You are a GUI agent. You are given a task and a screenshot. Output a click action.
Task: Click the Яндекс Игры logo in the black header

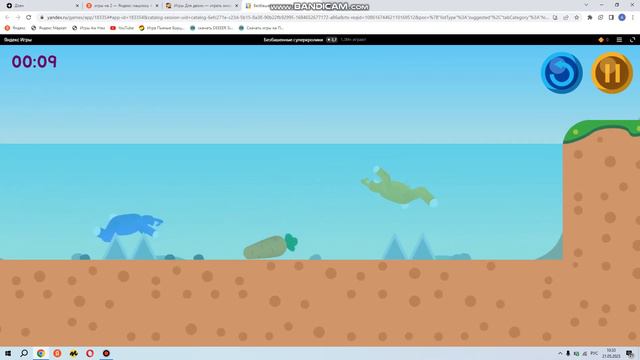tap(18, 40)
